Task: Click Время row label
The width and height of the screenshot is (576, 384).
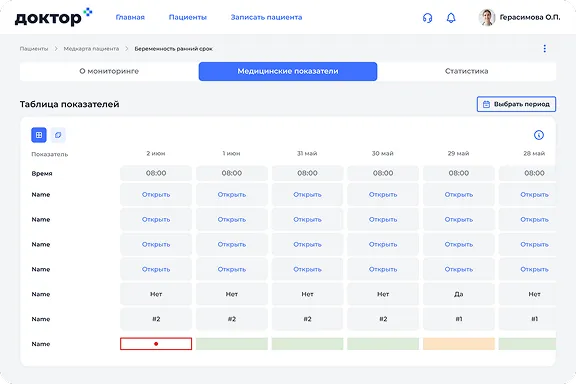Action: [x=42, y=173]
